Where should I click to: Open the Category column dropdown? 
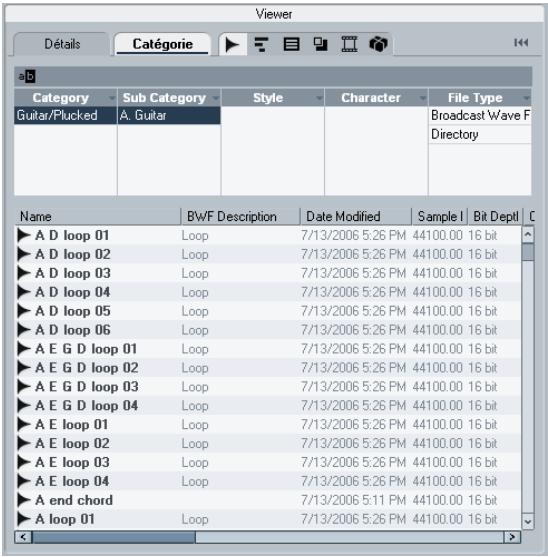(112, 98)
